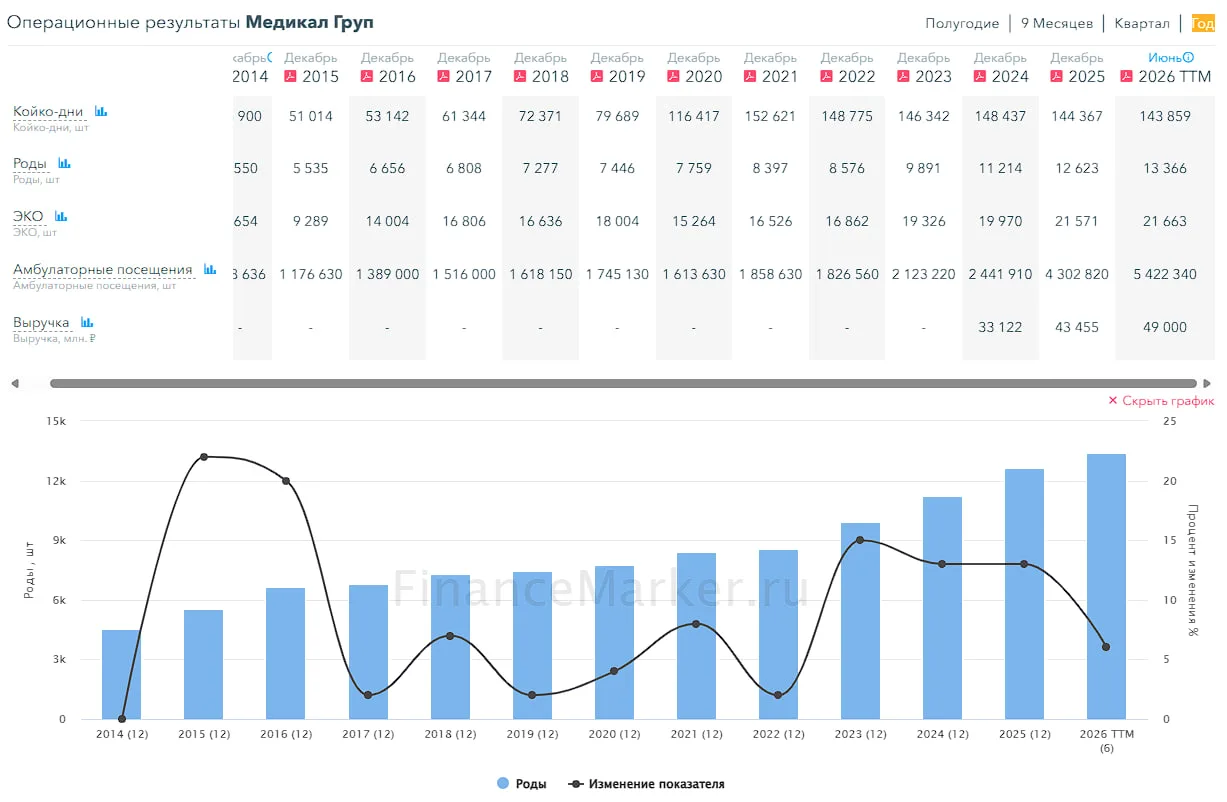This screenshot has height=802, width=1227.
Task: Click Амбулаторные посещения value 1 176 630
Action: click(311, 274)
